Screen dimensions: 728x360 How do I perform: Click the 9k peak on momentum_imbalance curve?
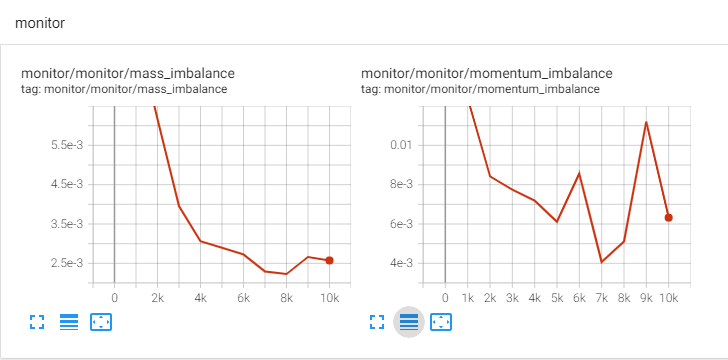click(x=646, y=122)
